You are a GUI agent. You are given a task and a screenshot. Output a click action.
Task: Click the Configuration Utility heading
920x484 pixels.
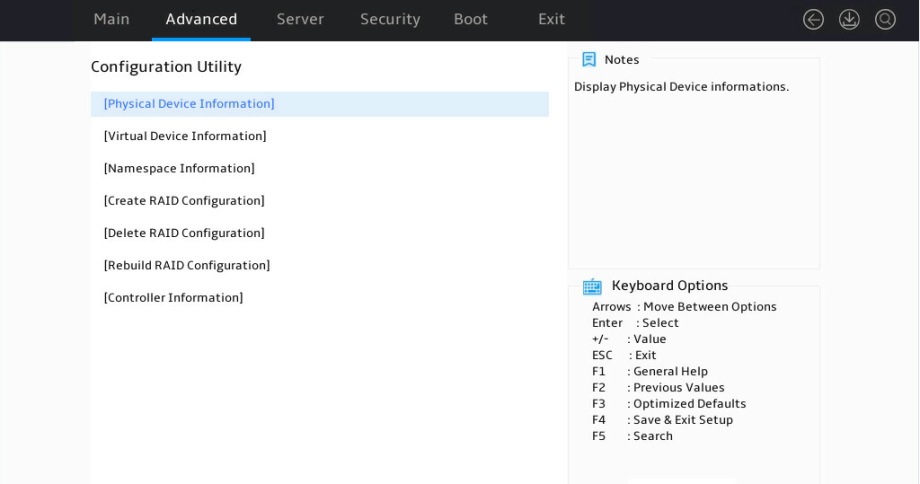[166, 67]
